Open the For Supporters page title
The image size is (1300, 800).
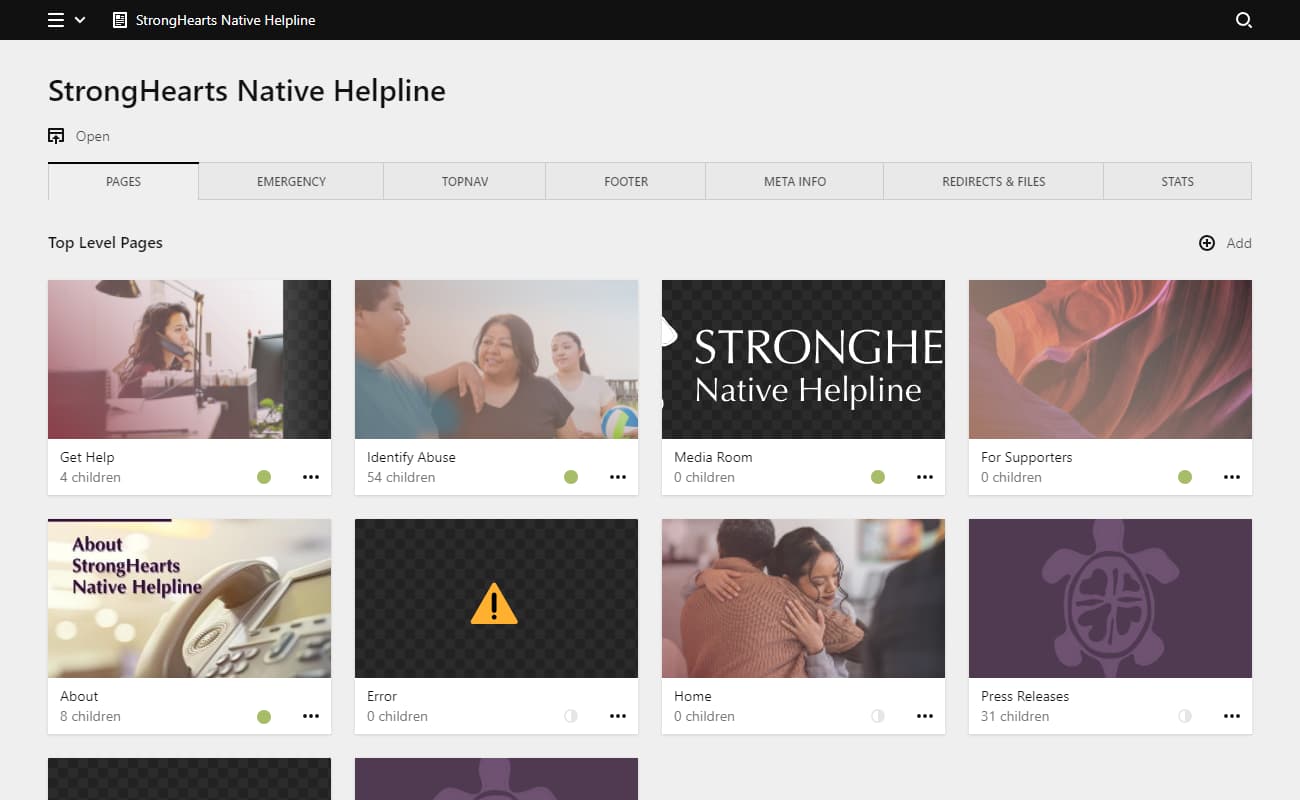1027,457
